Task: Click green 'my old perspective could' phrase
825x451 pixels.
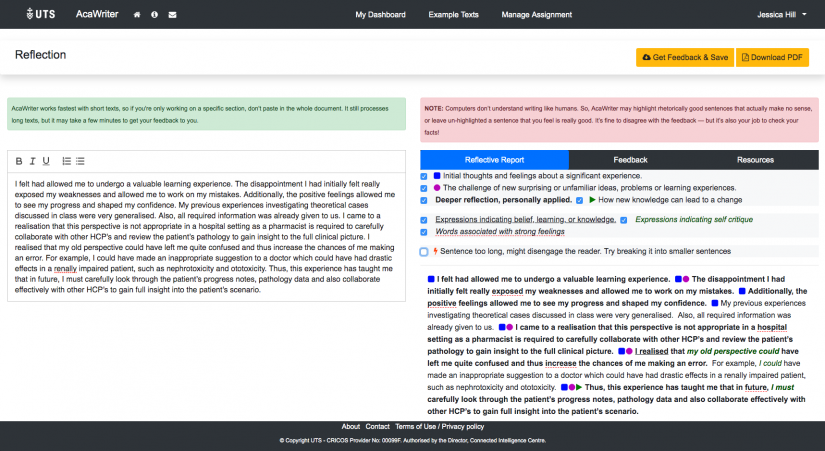Action: pyautogui.click(x=733, y=352)
